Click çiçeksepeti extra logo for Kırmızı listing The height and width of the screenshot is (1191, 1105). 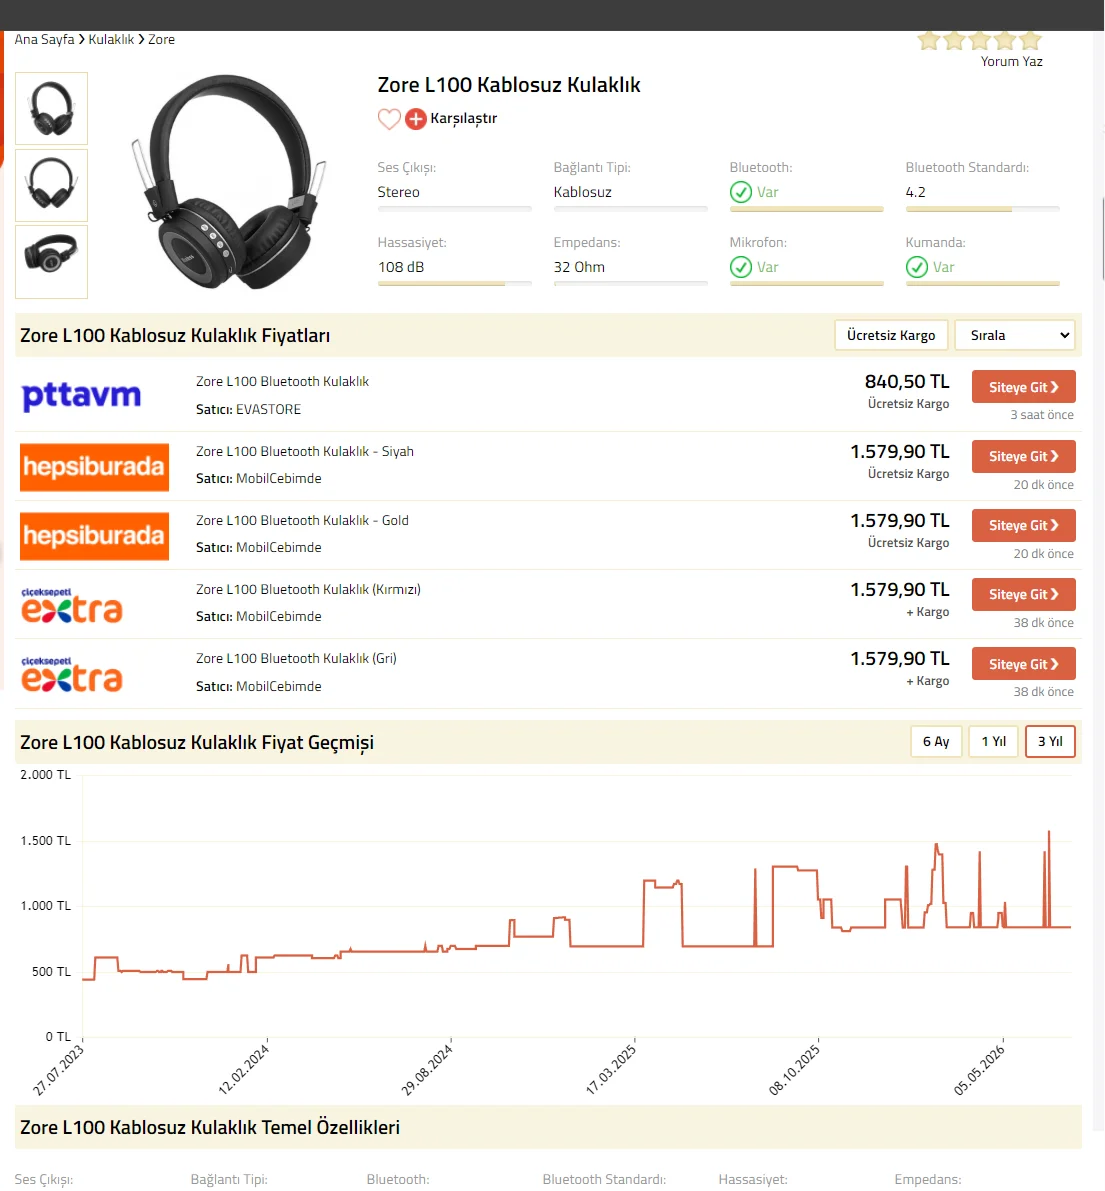(x=71, y=605)
